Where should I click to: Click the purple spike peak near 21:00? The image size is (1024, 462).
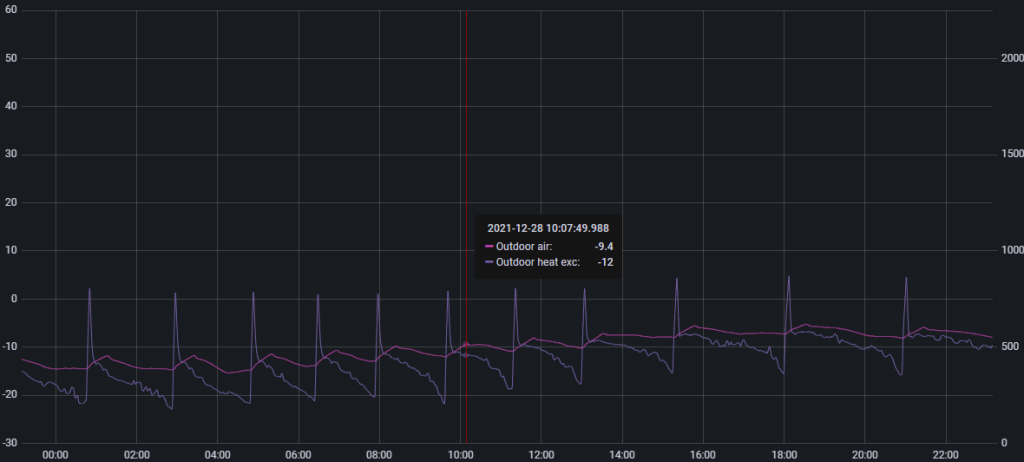(x=906, y=278)
